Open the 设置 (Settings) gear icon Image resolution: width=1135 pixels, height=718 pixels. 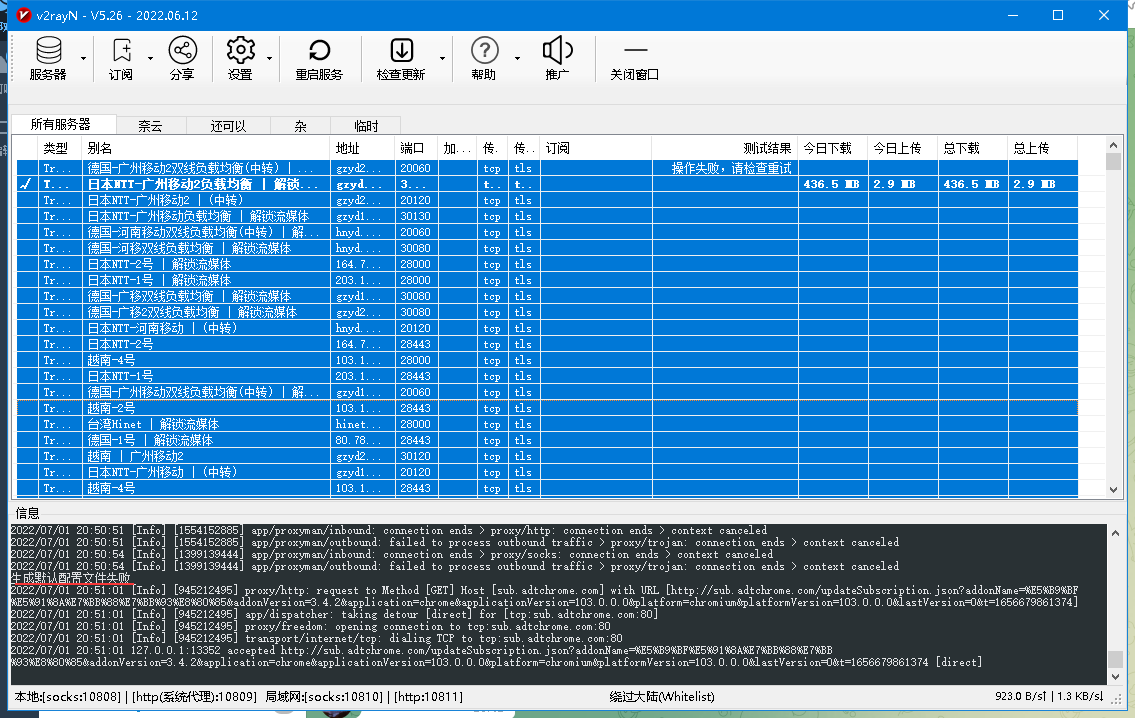pos(240,51)
